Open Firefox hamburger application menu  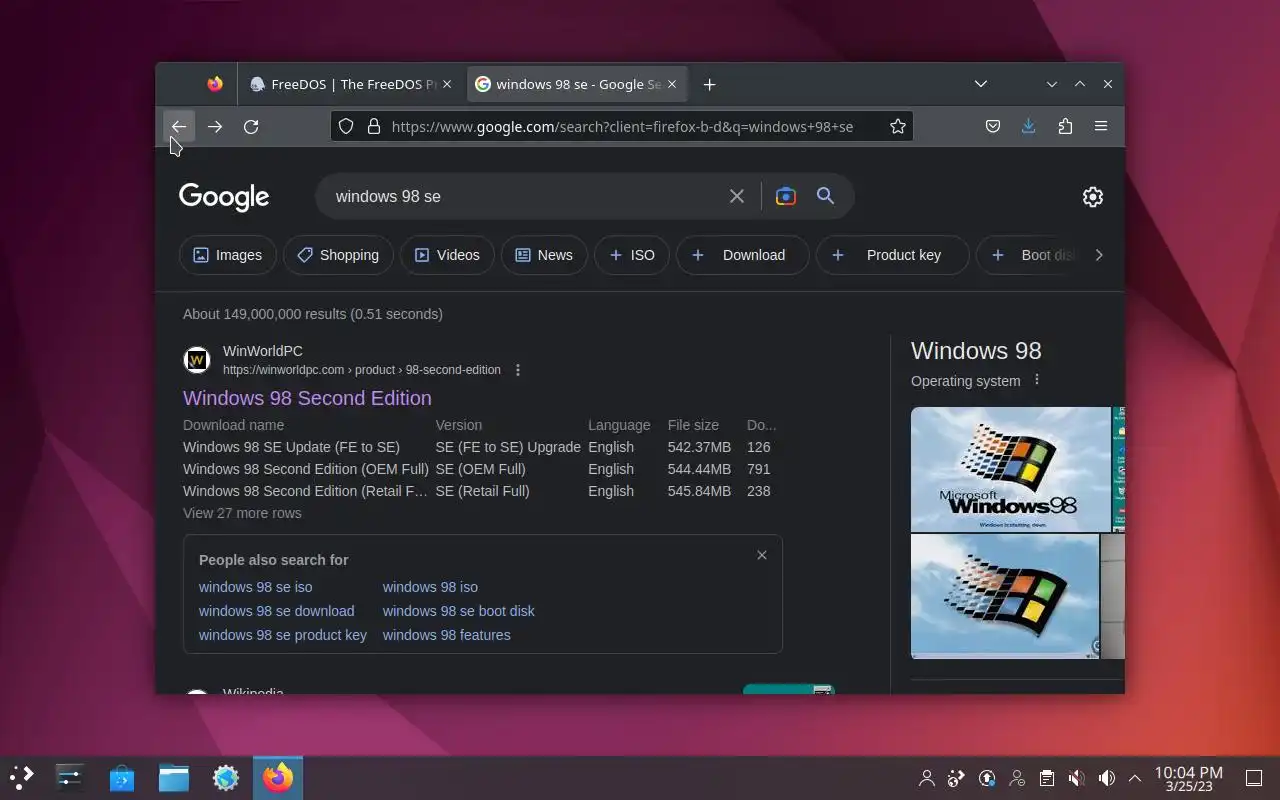(x=1101, y=127)
